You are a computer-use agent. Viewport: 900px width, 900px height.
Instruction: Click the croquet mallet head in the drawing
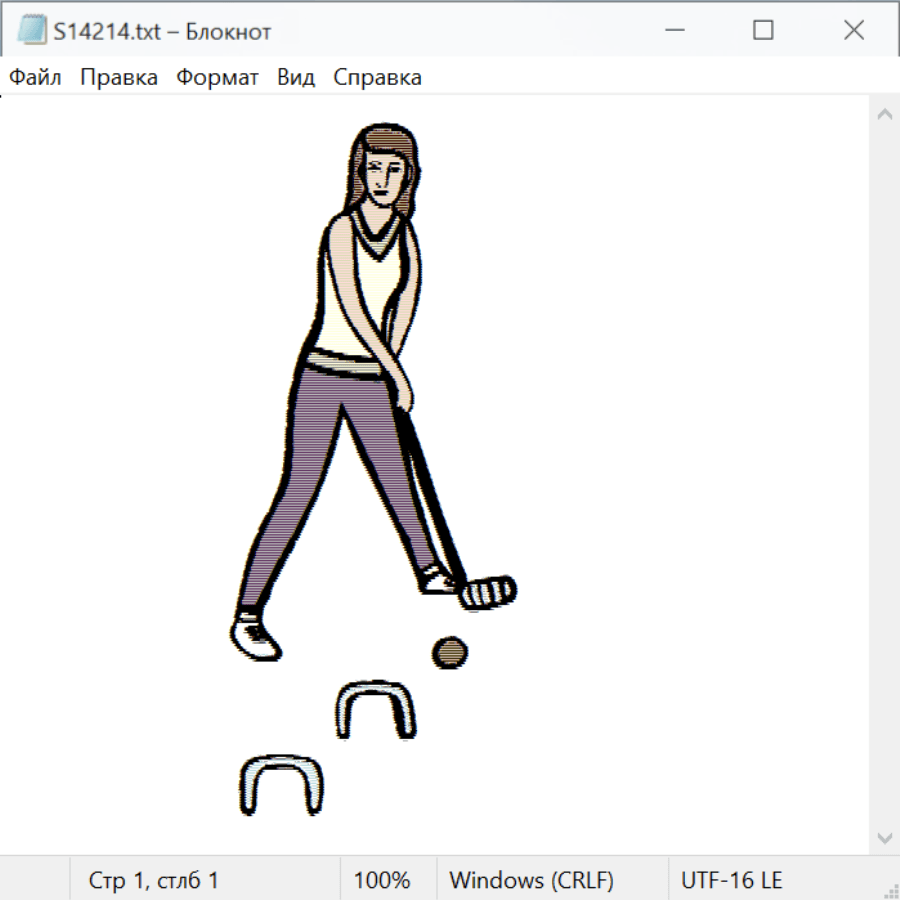click(488, 591)
